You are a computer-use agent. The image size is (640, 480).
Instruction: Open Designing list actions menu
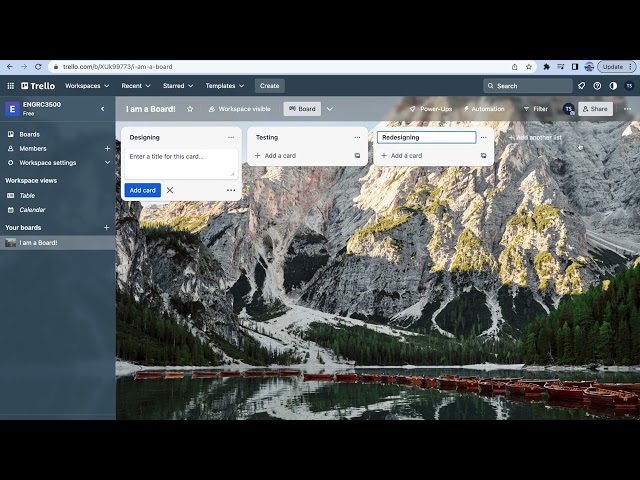pyautogui.click(x=231, y=138)
